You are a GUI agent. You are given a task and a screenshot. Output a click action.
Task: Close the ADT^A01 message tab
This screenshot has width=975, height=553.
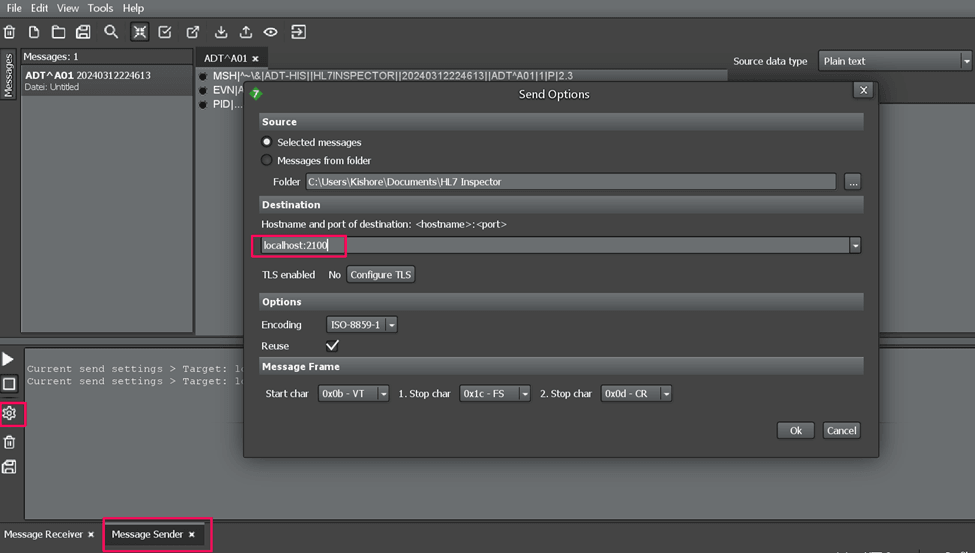pyautogui.click(x=255, y=58)
